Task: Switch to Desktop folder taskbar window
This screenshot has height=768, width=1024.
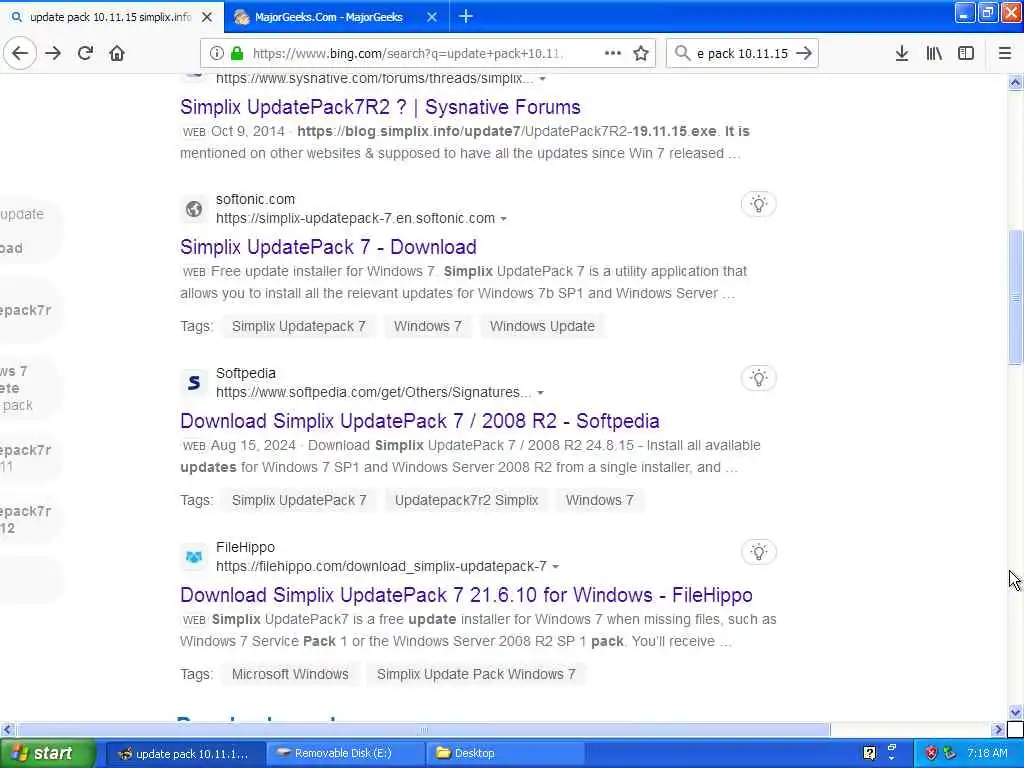Action: (x=506, y=754)
